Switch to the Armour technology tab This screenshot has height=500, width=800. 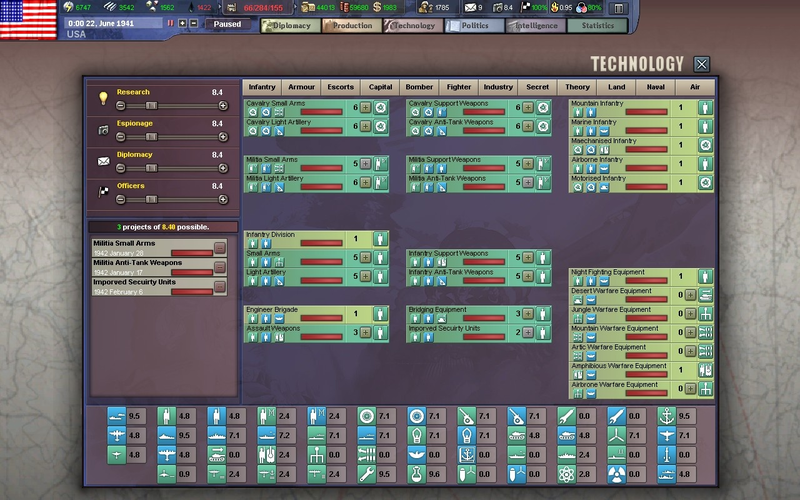tap(302, 87)
